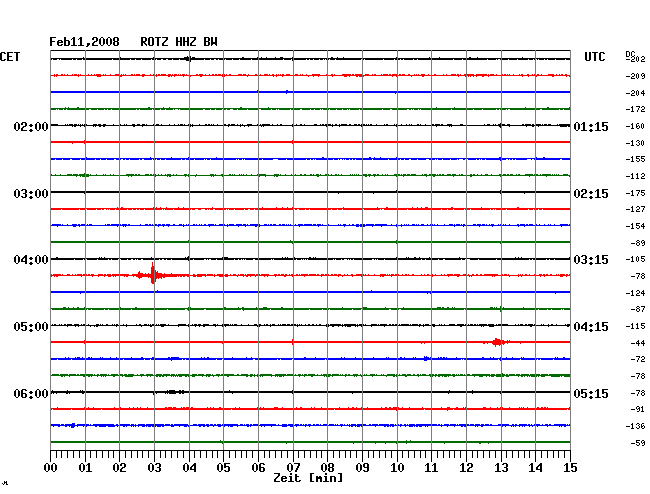Click the DC offset value -91

coord(638,409)
